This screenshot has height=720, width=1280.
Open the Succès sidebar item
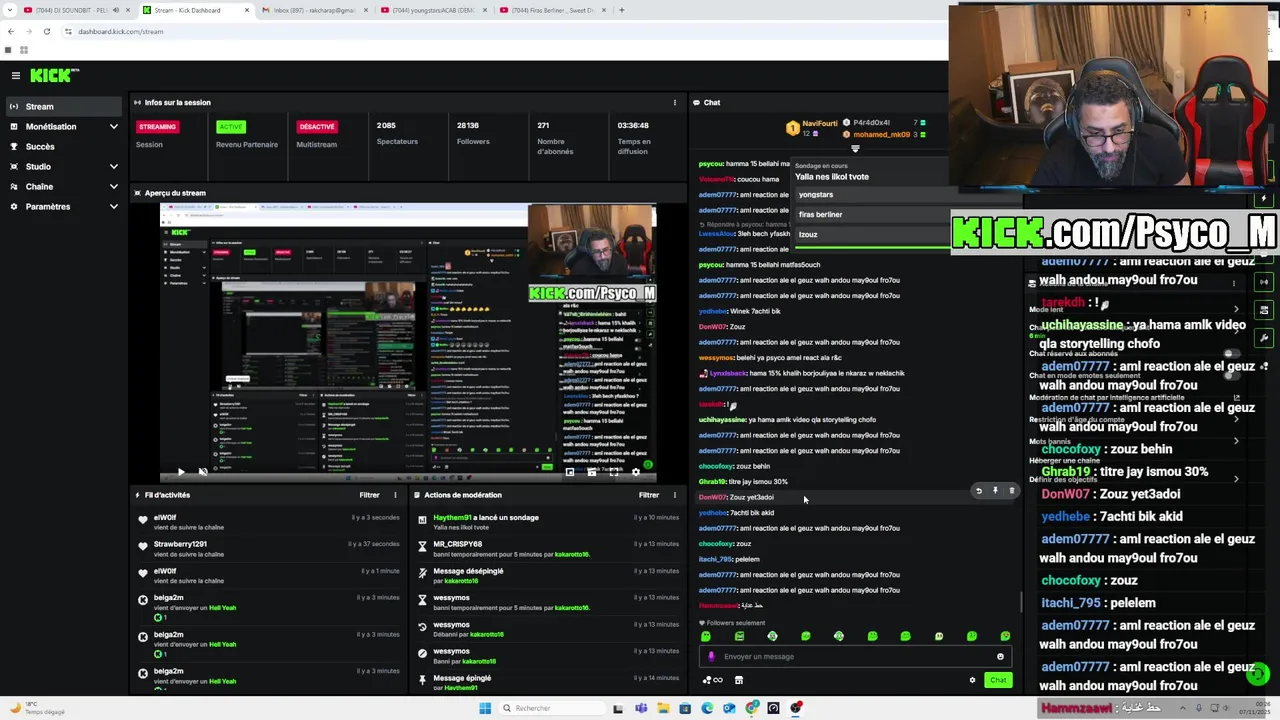point(64,147)
